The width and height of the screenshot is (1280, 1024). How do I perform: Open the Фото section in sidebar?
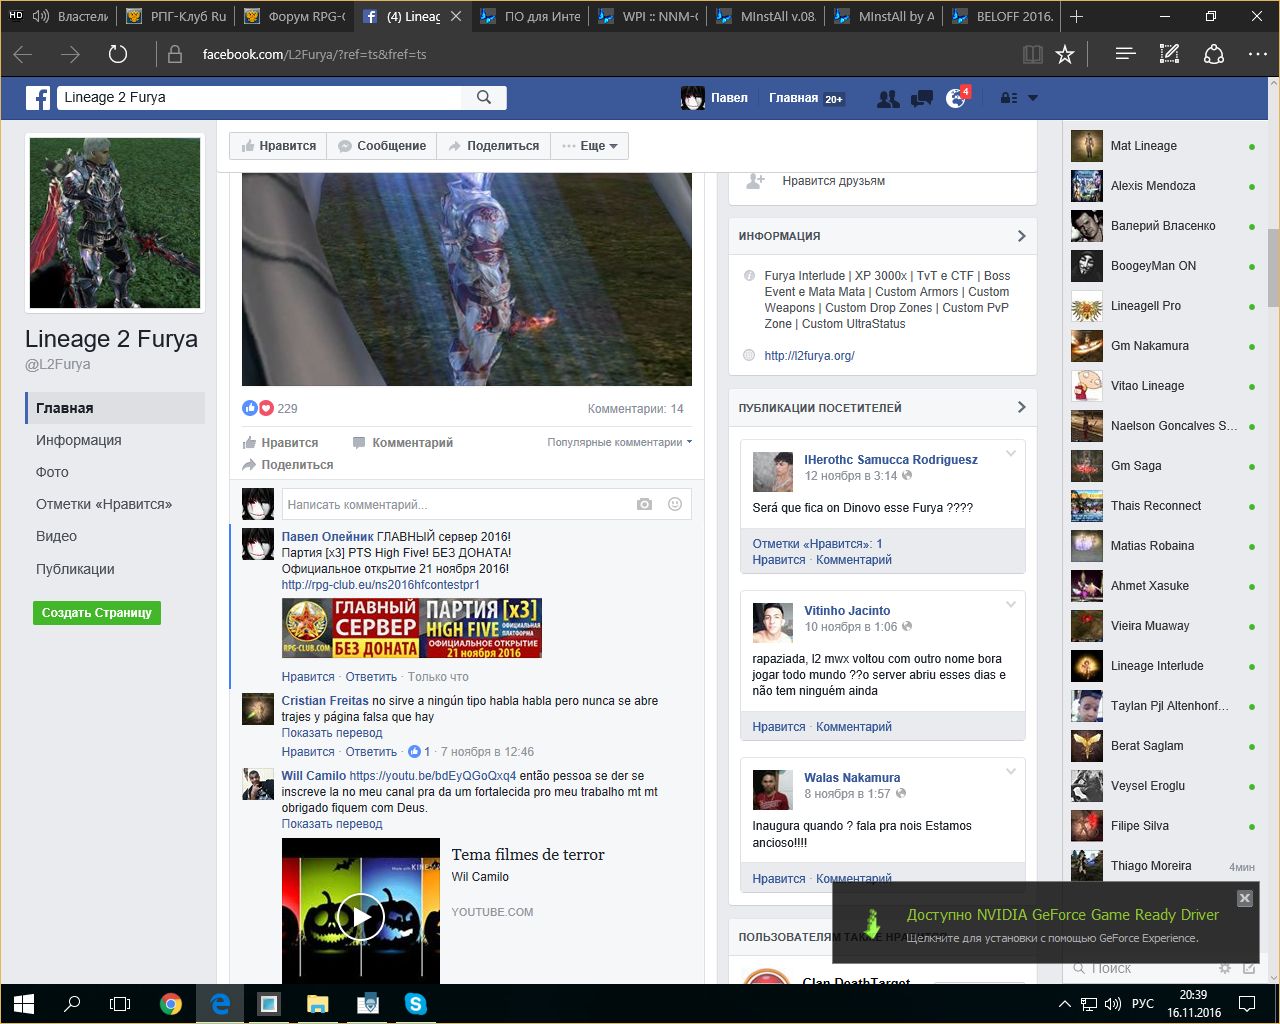point(52,472)
